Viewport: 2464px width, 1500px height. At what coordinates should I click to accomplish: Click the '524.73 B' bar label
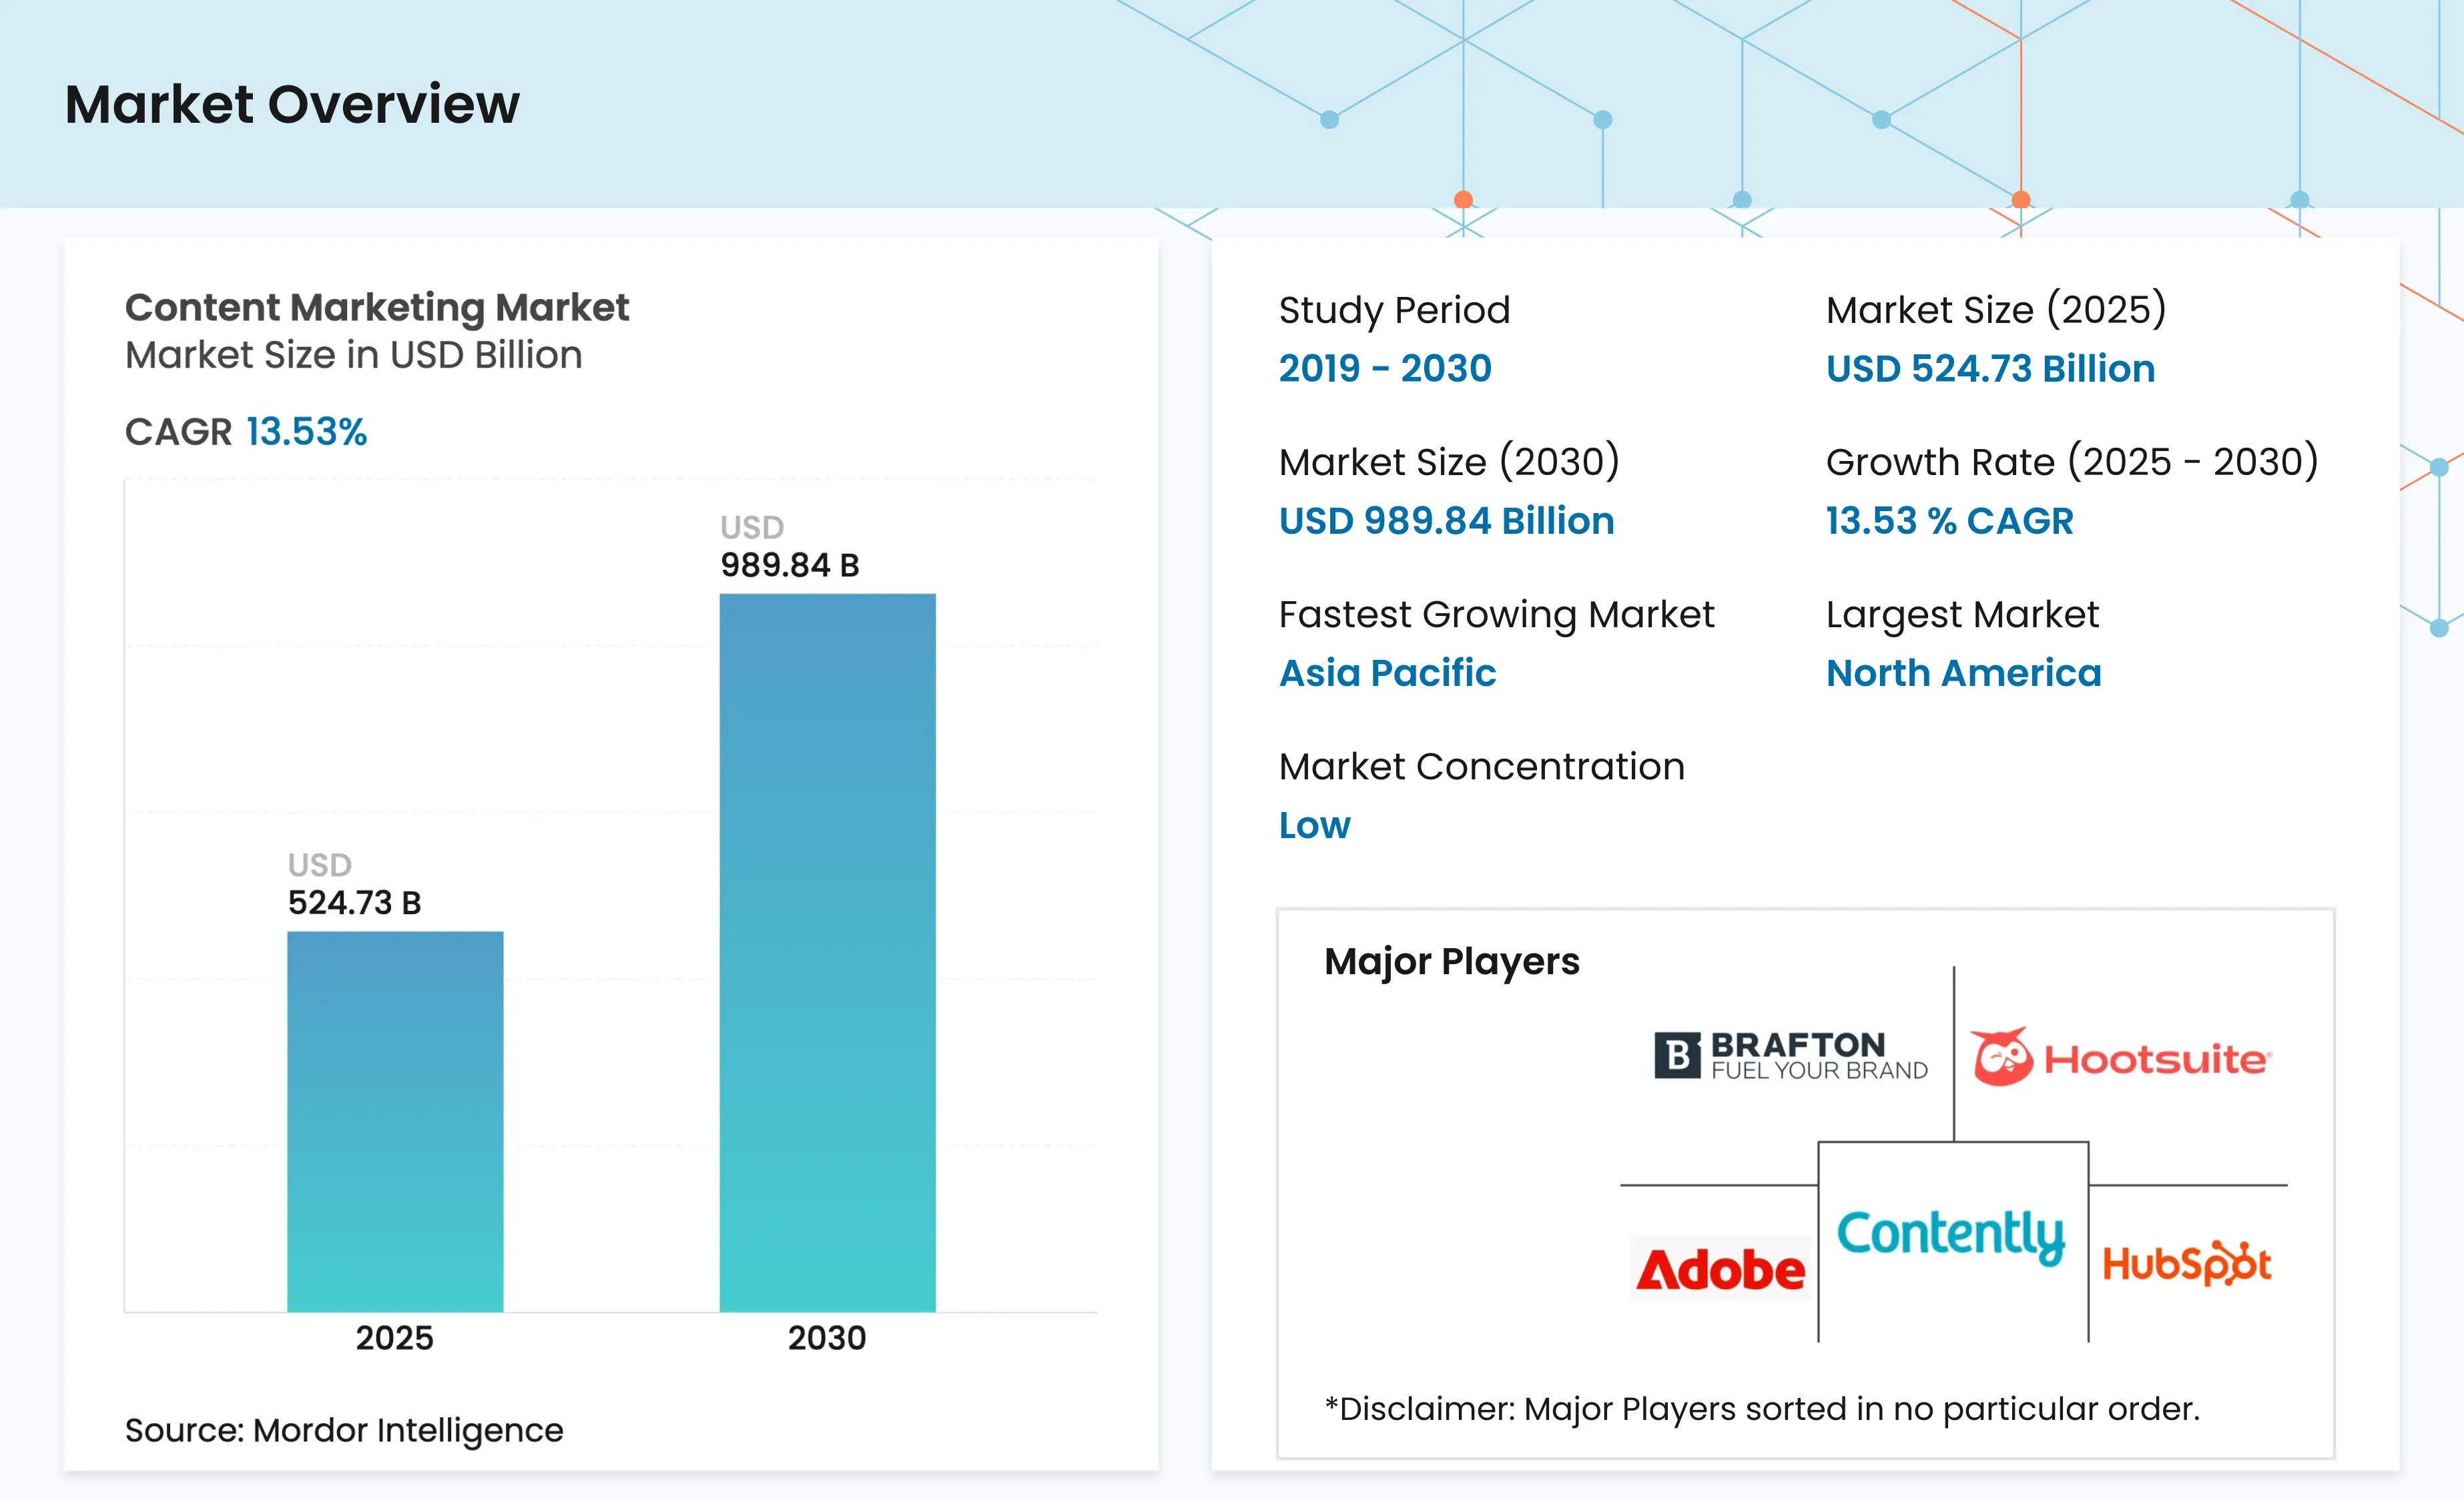pos(355,903)
